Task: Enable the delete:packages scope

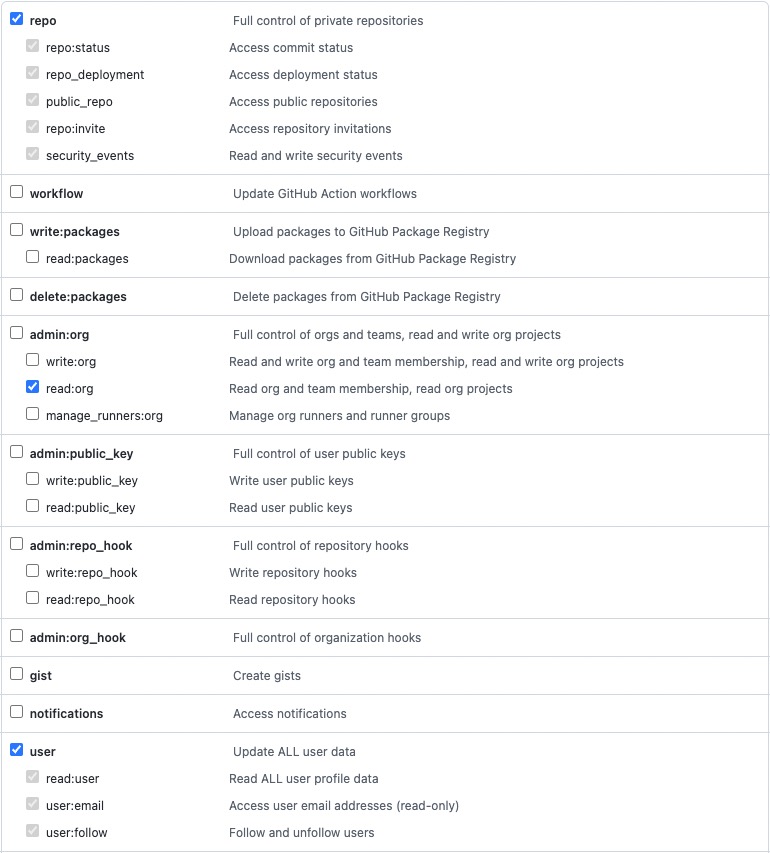Action: tap(16, 295)
